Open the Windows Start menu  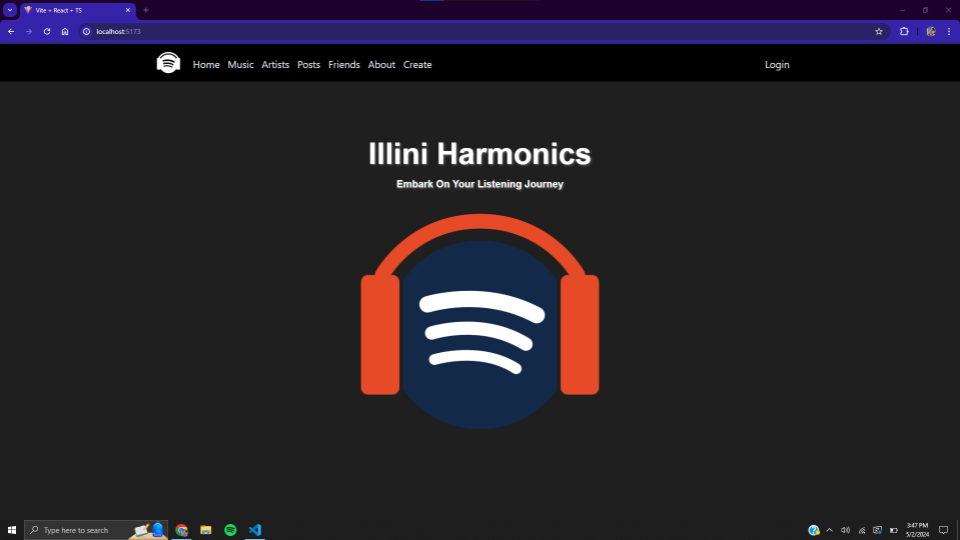pyautogui.click(x=12, y=530)
